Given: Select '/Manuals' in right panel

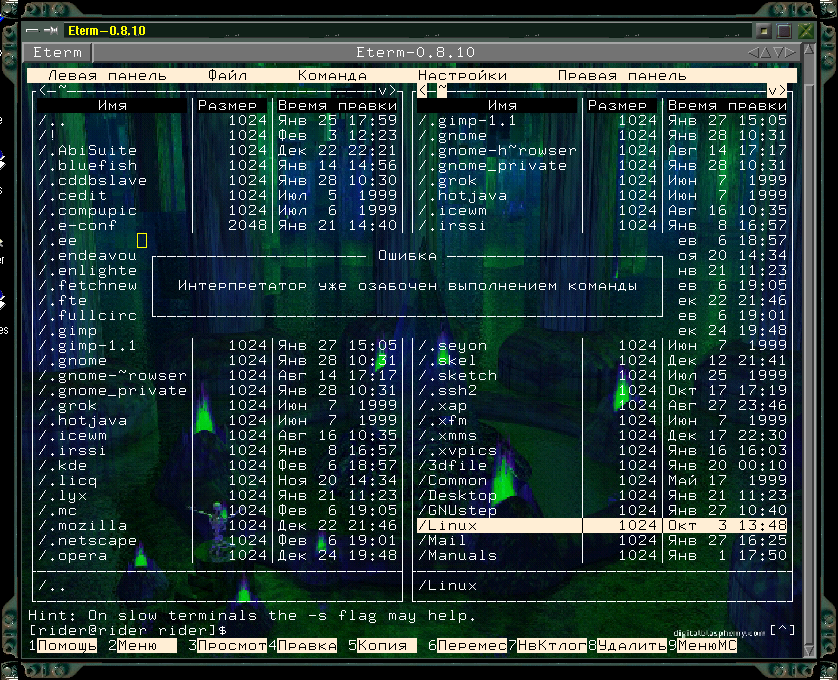Looking at the screenshot, I should coord(602,555).
